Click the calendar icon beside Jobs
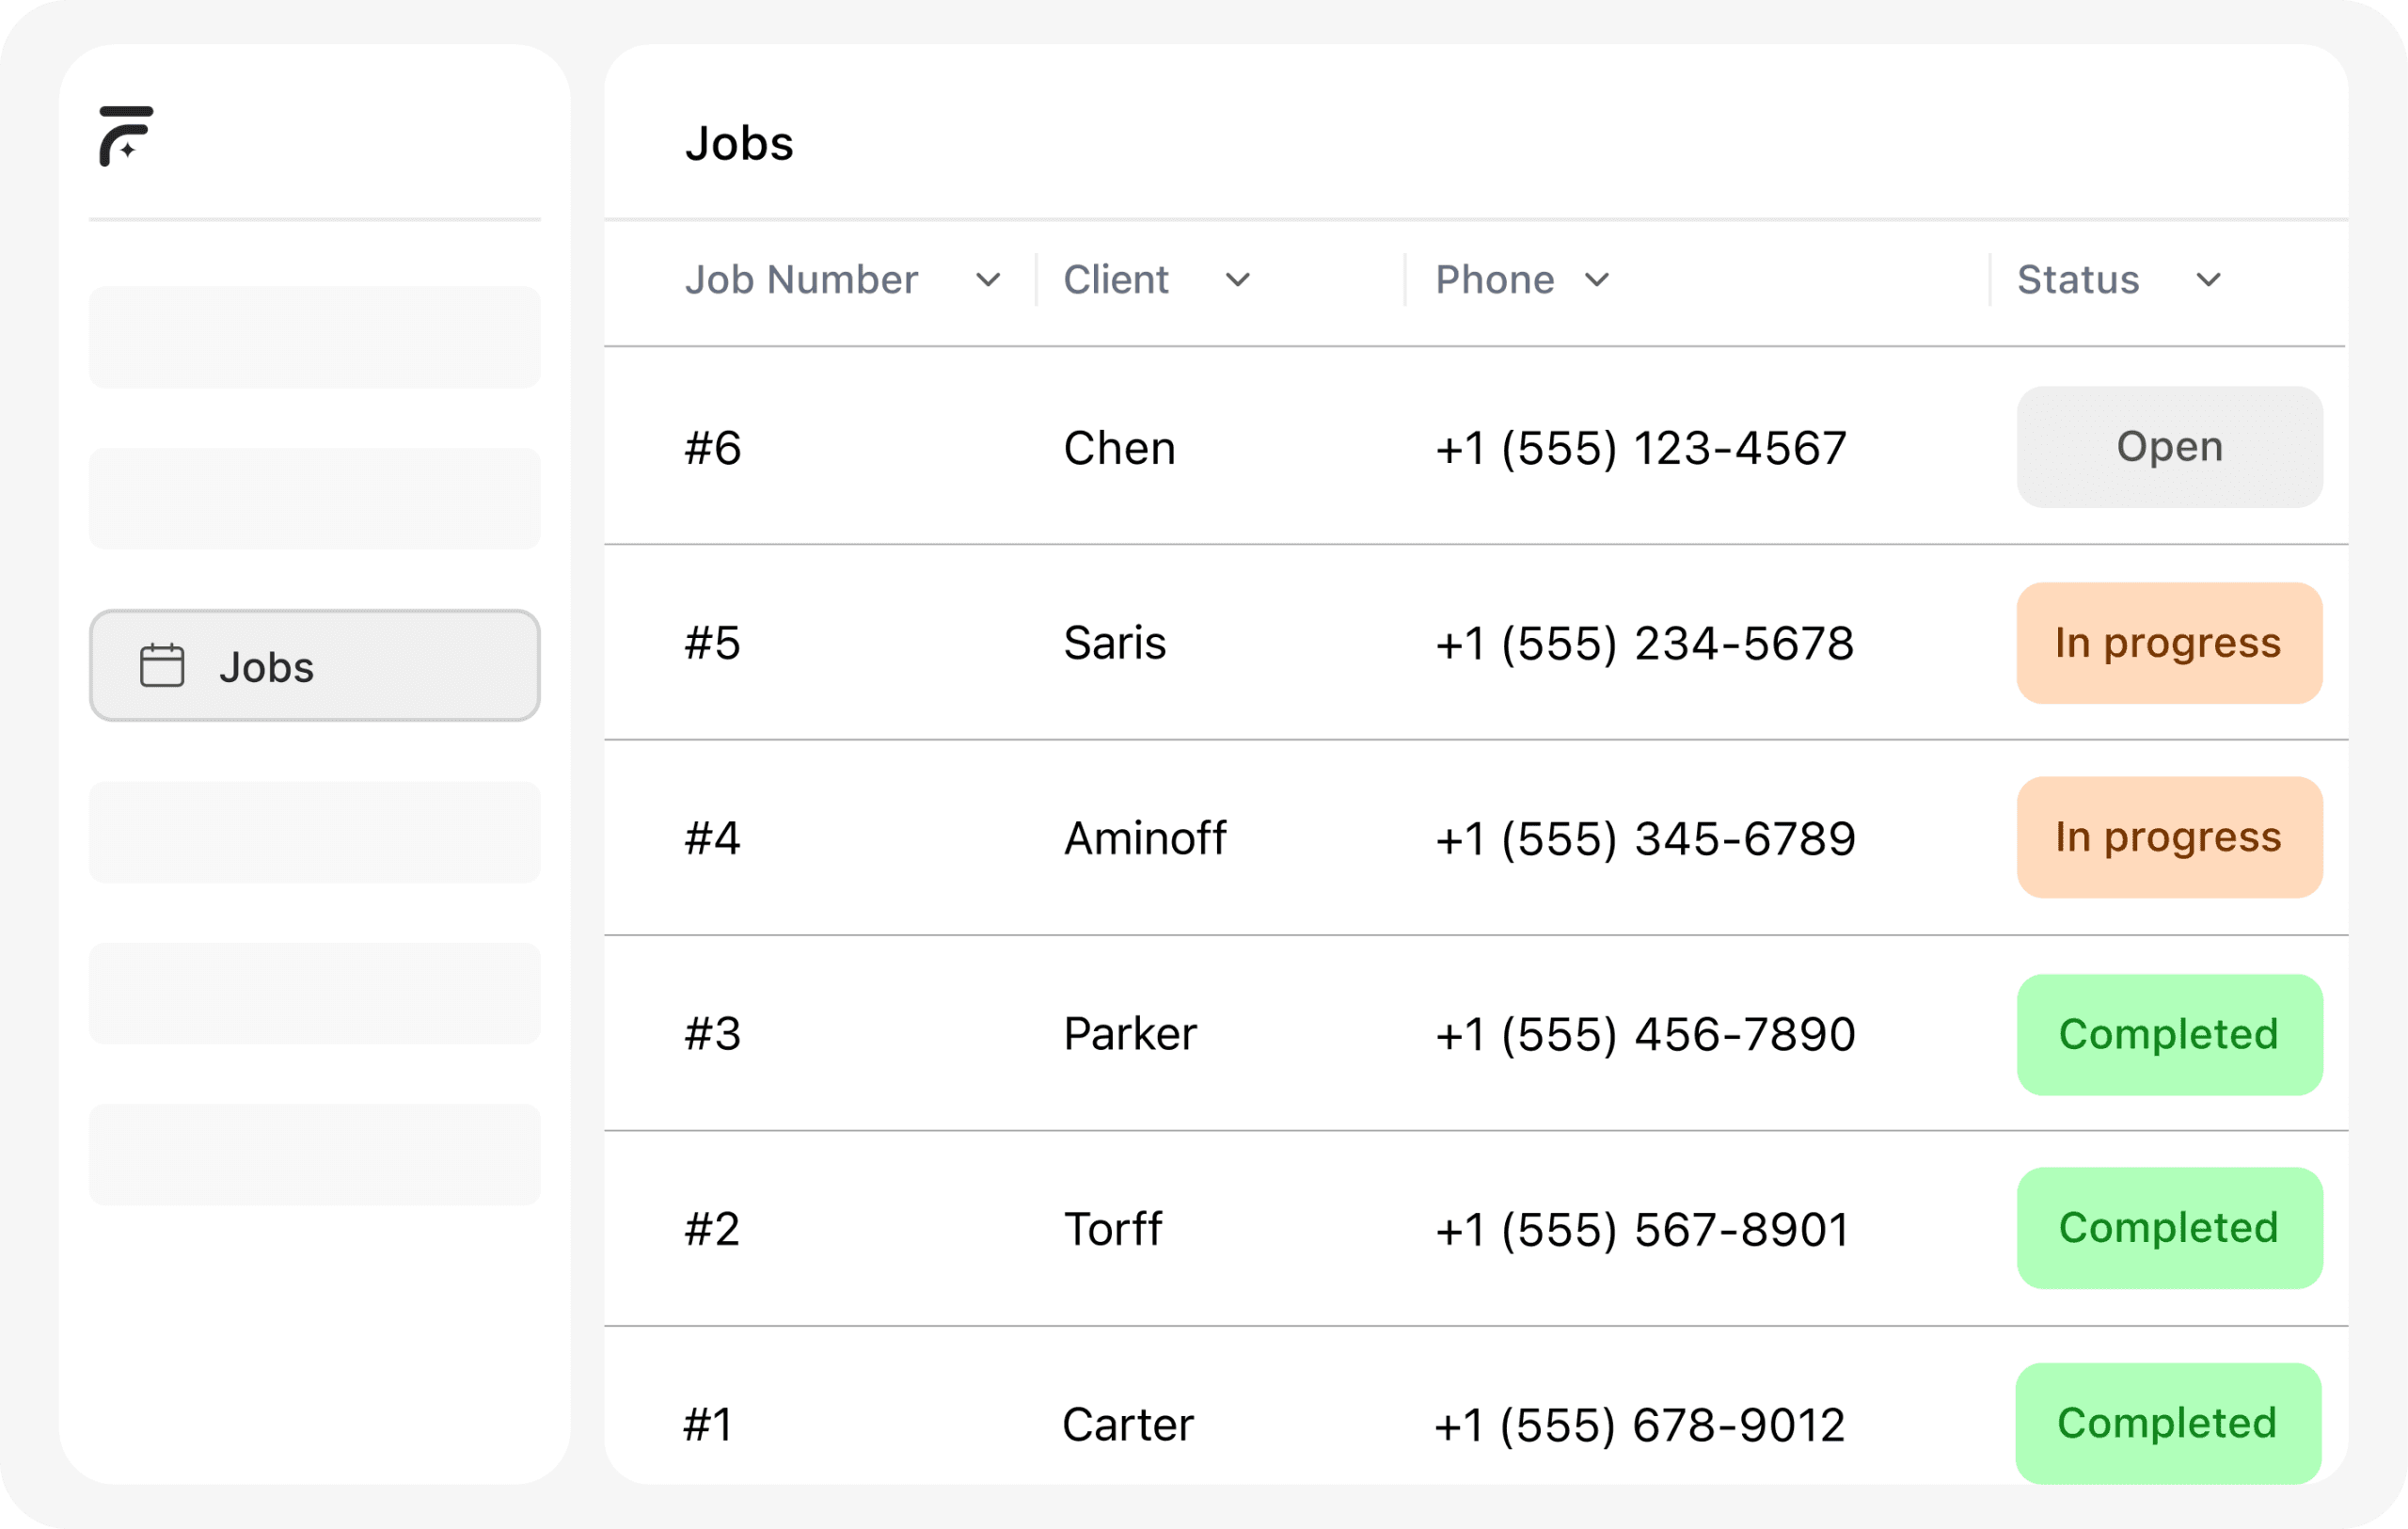2408x1529 pixels. 162,666
